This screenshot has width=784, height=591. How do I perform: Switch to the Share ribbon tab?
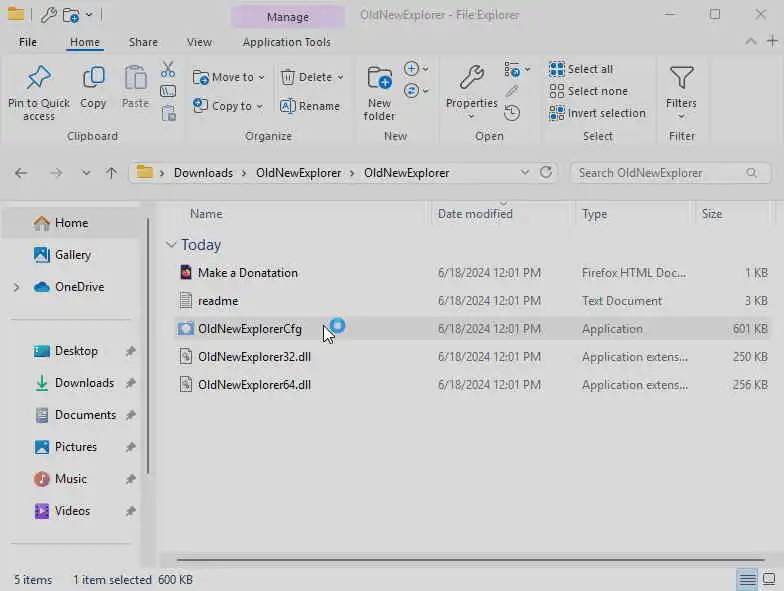(143, 42)
